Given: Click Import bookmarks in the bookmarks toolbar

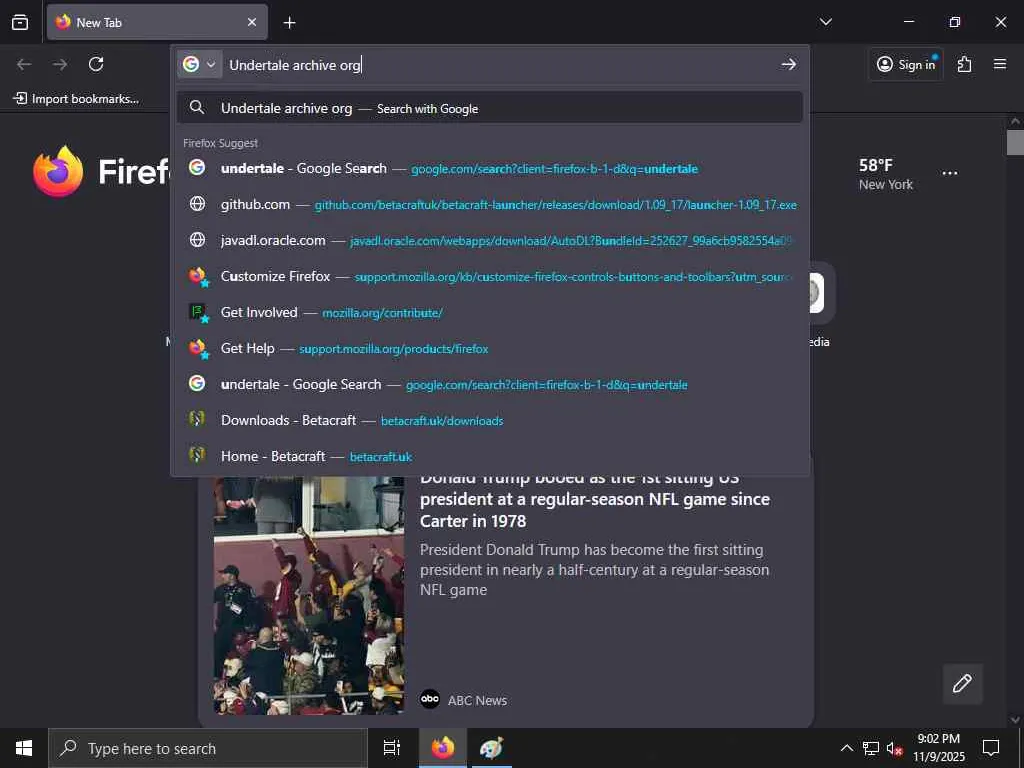Looking at the screenshot, I should (x=76, y=99).
